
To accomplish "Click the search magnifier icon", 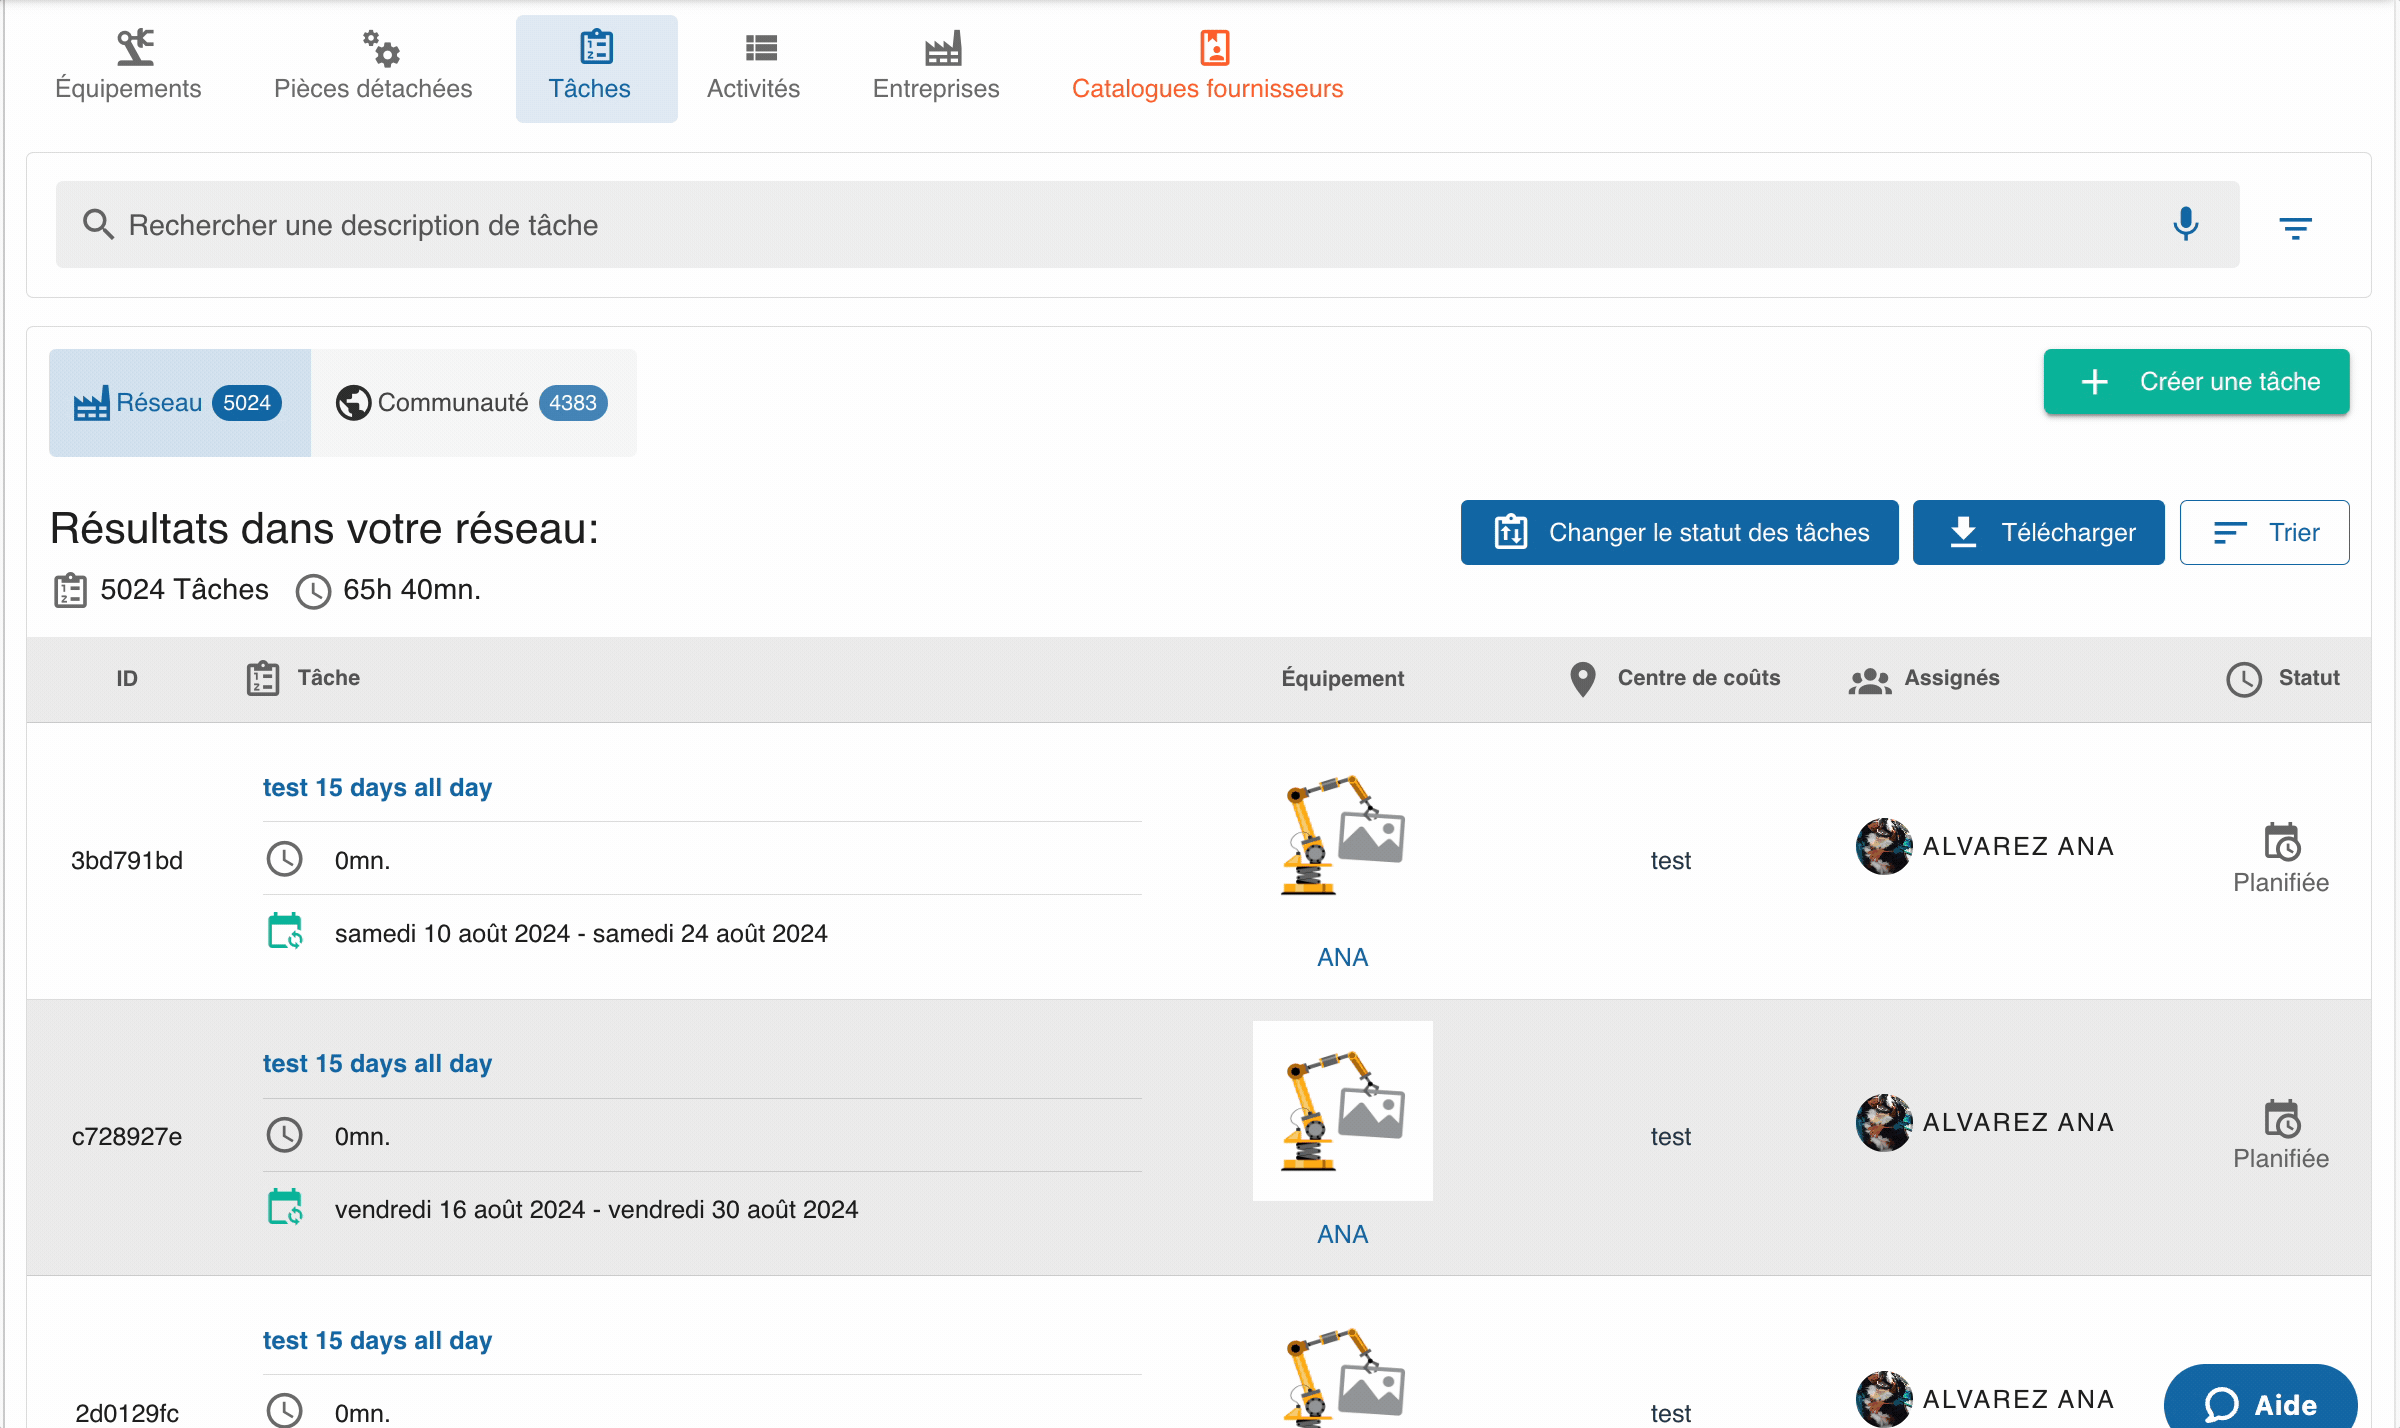I will (97, 224).
